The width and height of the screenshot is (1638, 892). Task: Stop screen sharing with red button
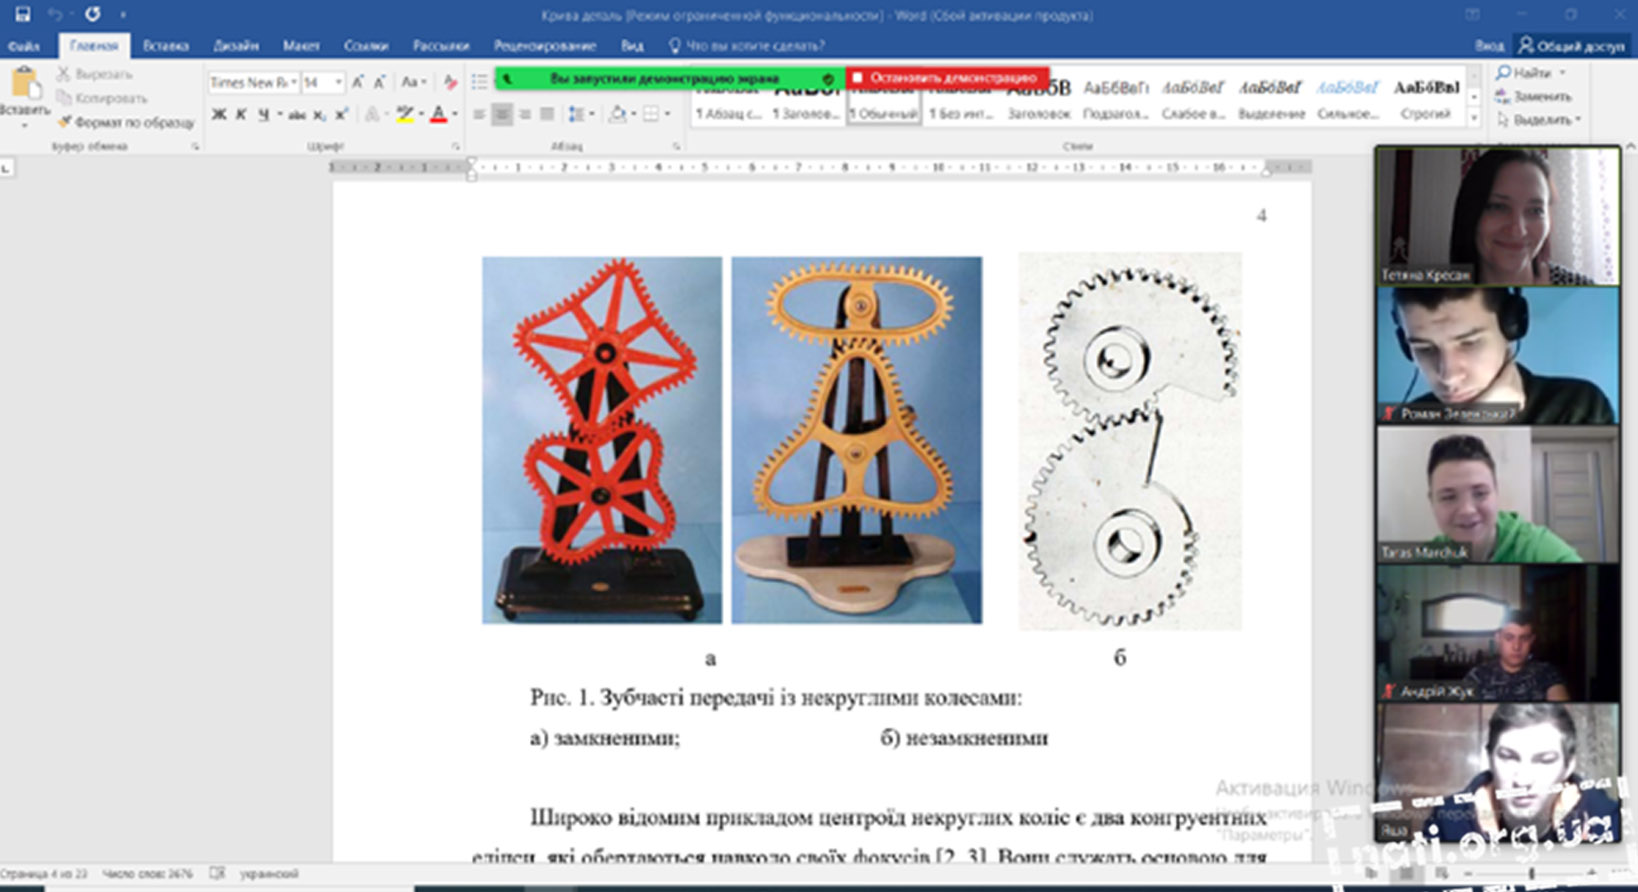click(x=947, y=77)
